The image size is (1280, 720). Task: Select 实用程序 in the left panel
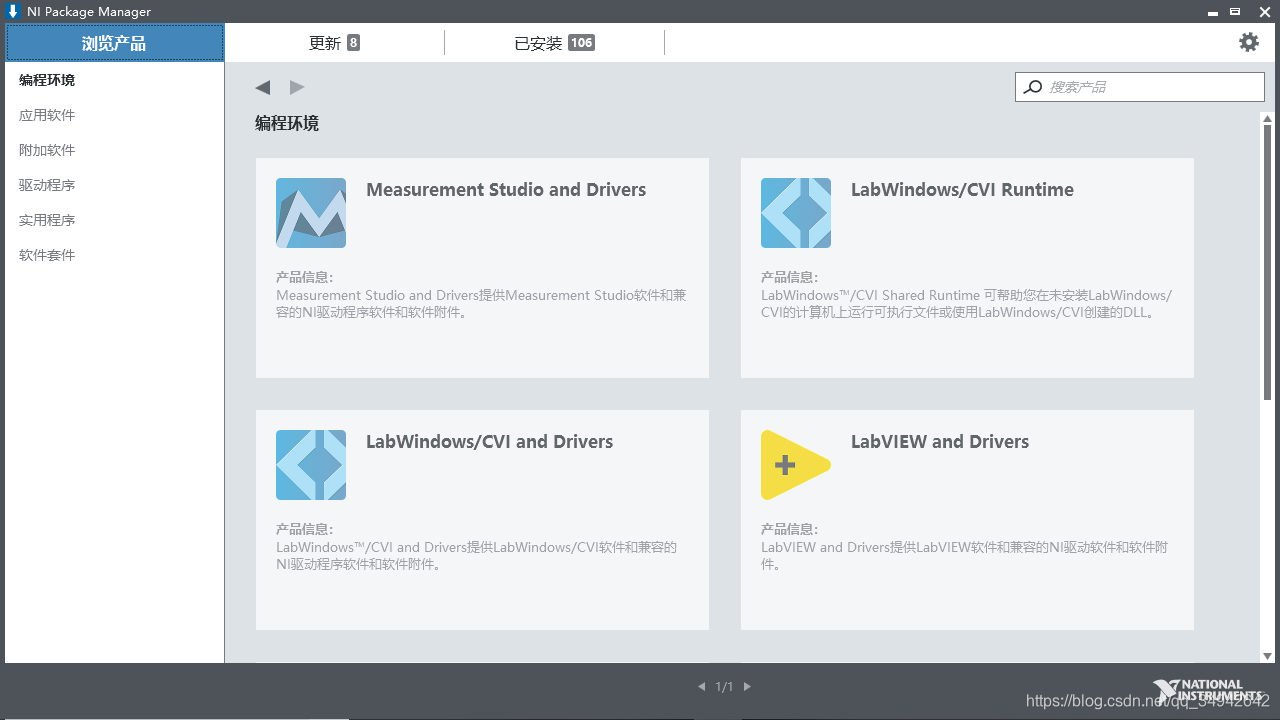coord(44,219)
